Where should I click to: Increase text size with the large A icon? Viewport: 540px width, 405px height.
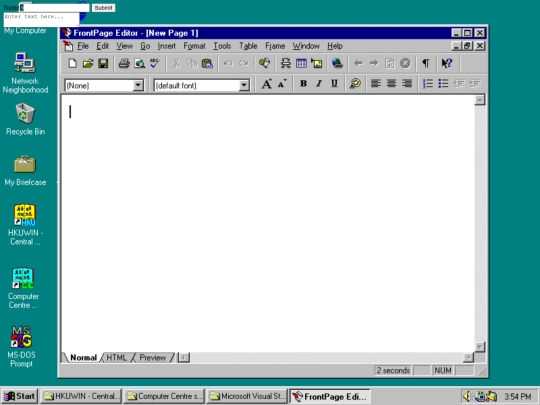pos(266,84)
